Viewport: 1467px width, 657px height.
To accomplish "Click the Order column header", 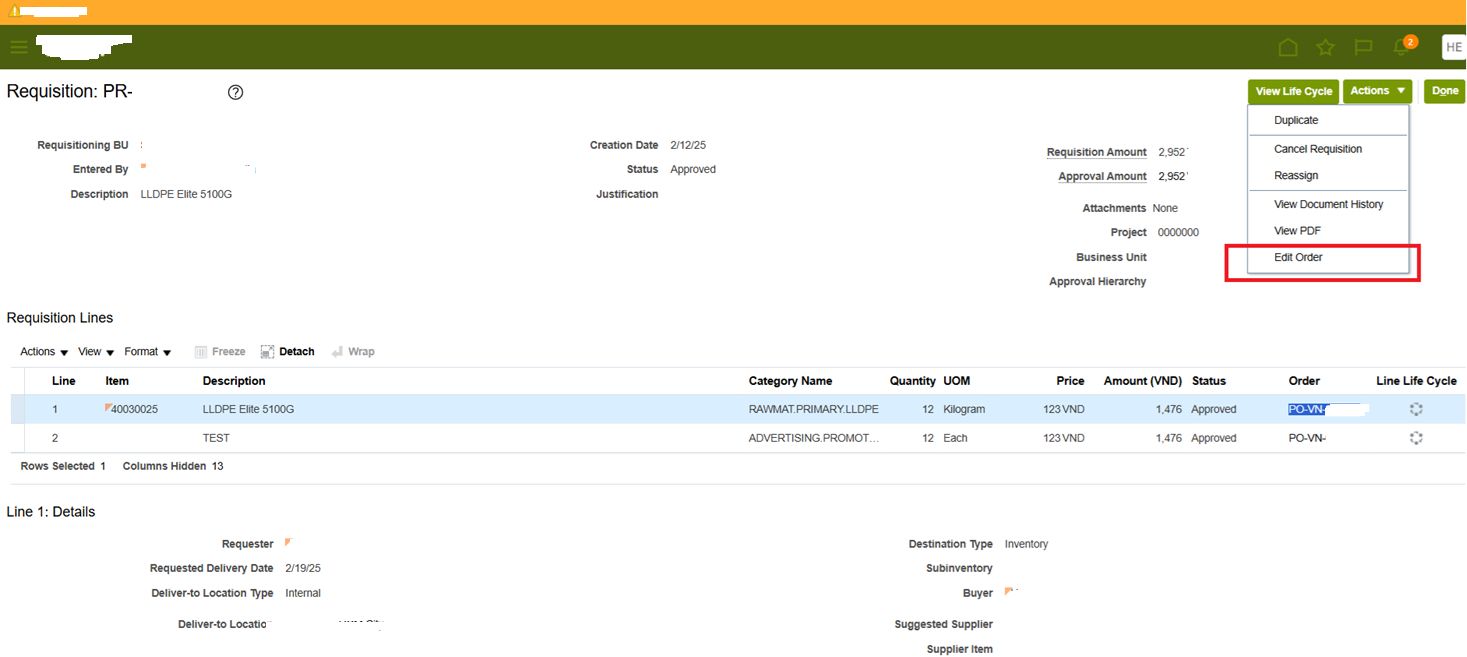I will point(1304,381).
